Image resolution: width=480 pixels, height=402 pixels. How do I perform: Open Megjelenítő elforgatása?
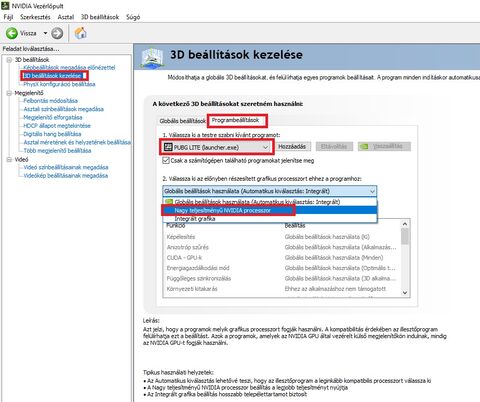(x=53, y=117)
